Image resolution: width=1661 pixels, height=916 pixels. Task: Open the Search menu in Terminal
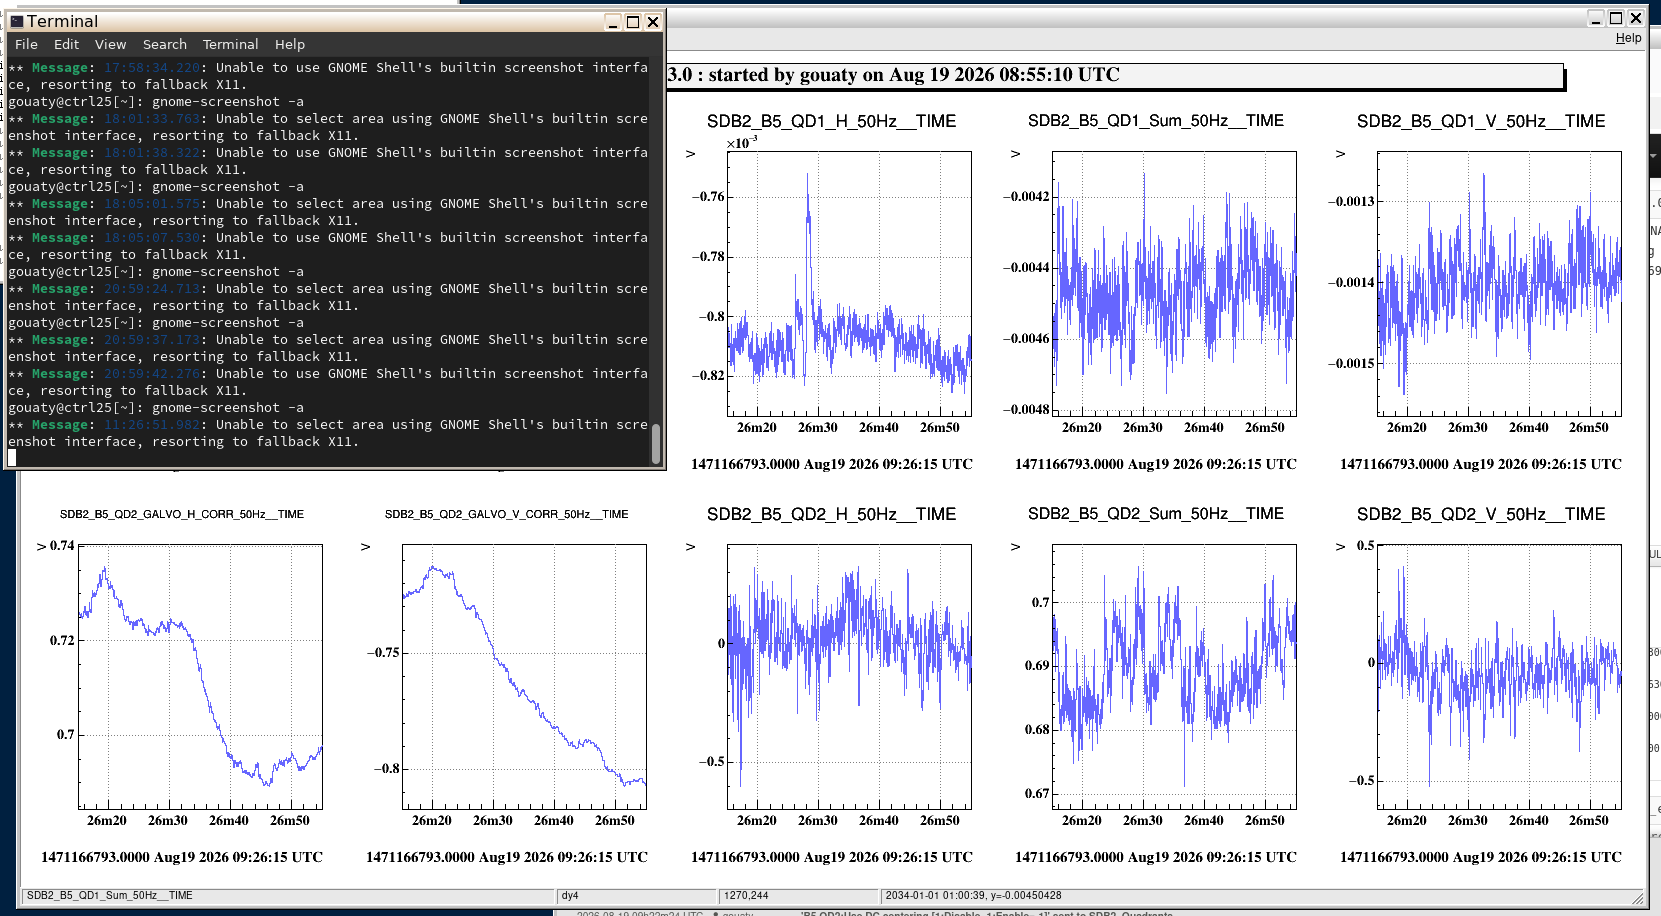click(164, 44)
